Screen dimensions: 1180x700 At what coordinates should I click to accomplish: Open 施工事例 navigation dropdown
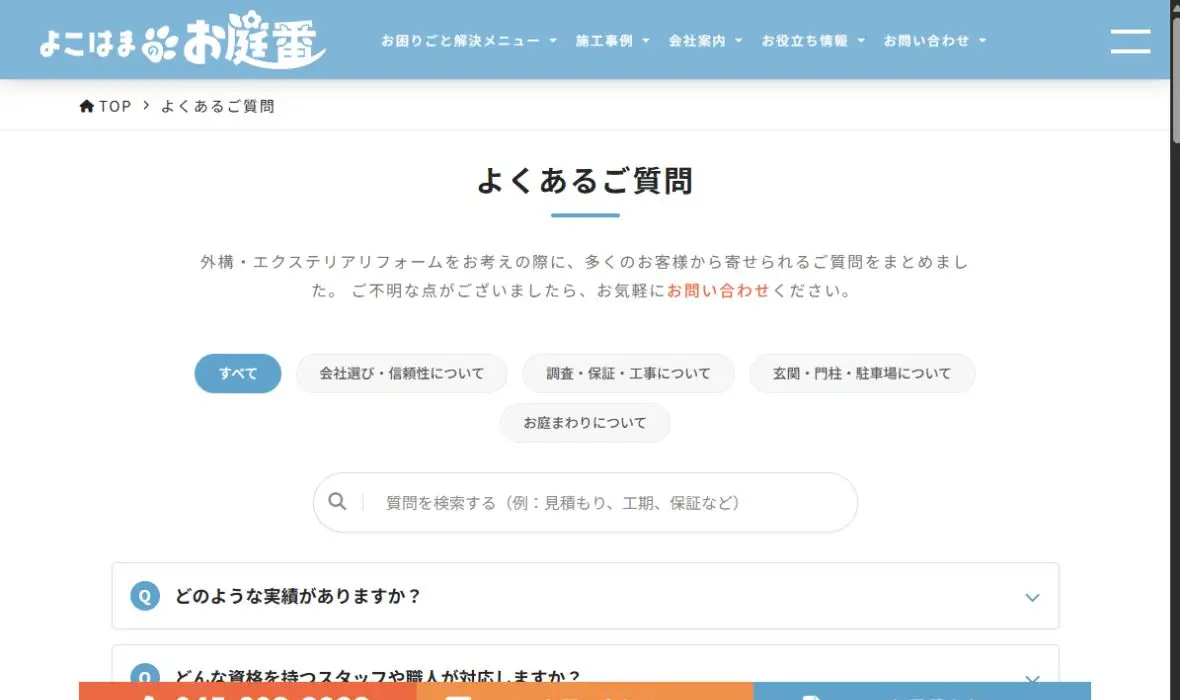pos(612,41)
